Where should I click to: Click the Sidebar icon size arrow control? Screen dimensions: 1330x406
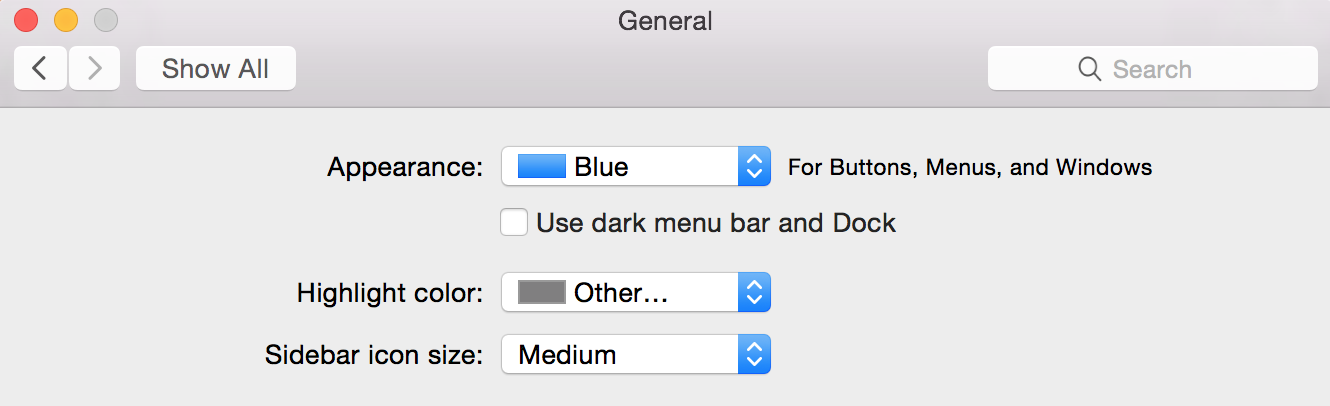point(755,355)
